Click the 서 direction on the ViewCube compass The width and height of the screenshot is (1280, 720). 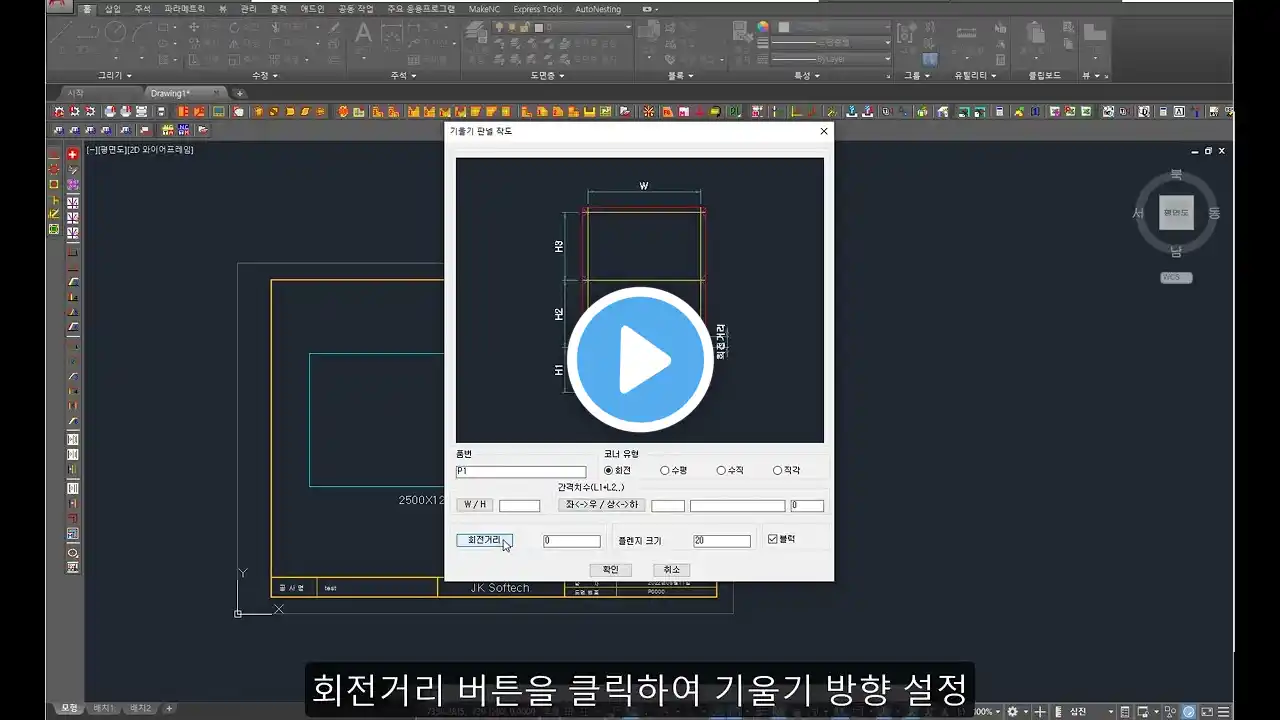click(x=1138, y=213)
